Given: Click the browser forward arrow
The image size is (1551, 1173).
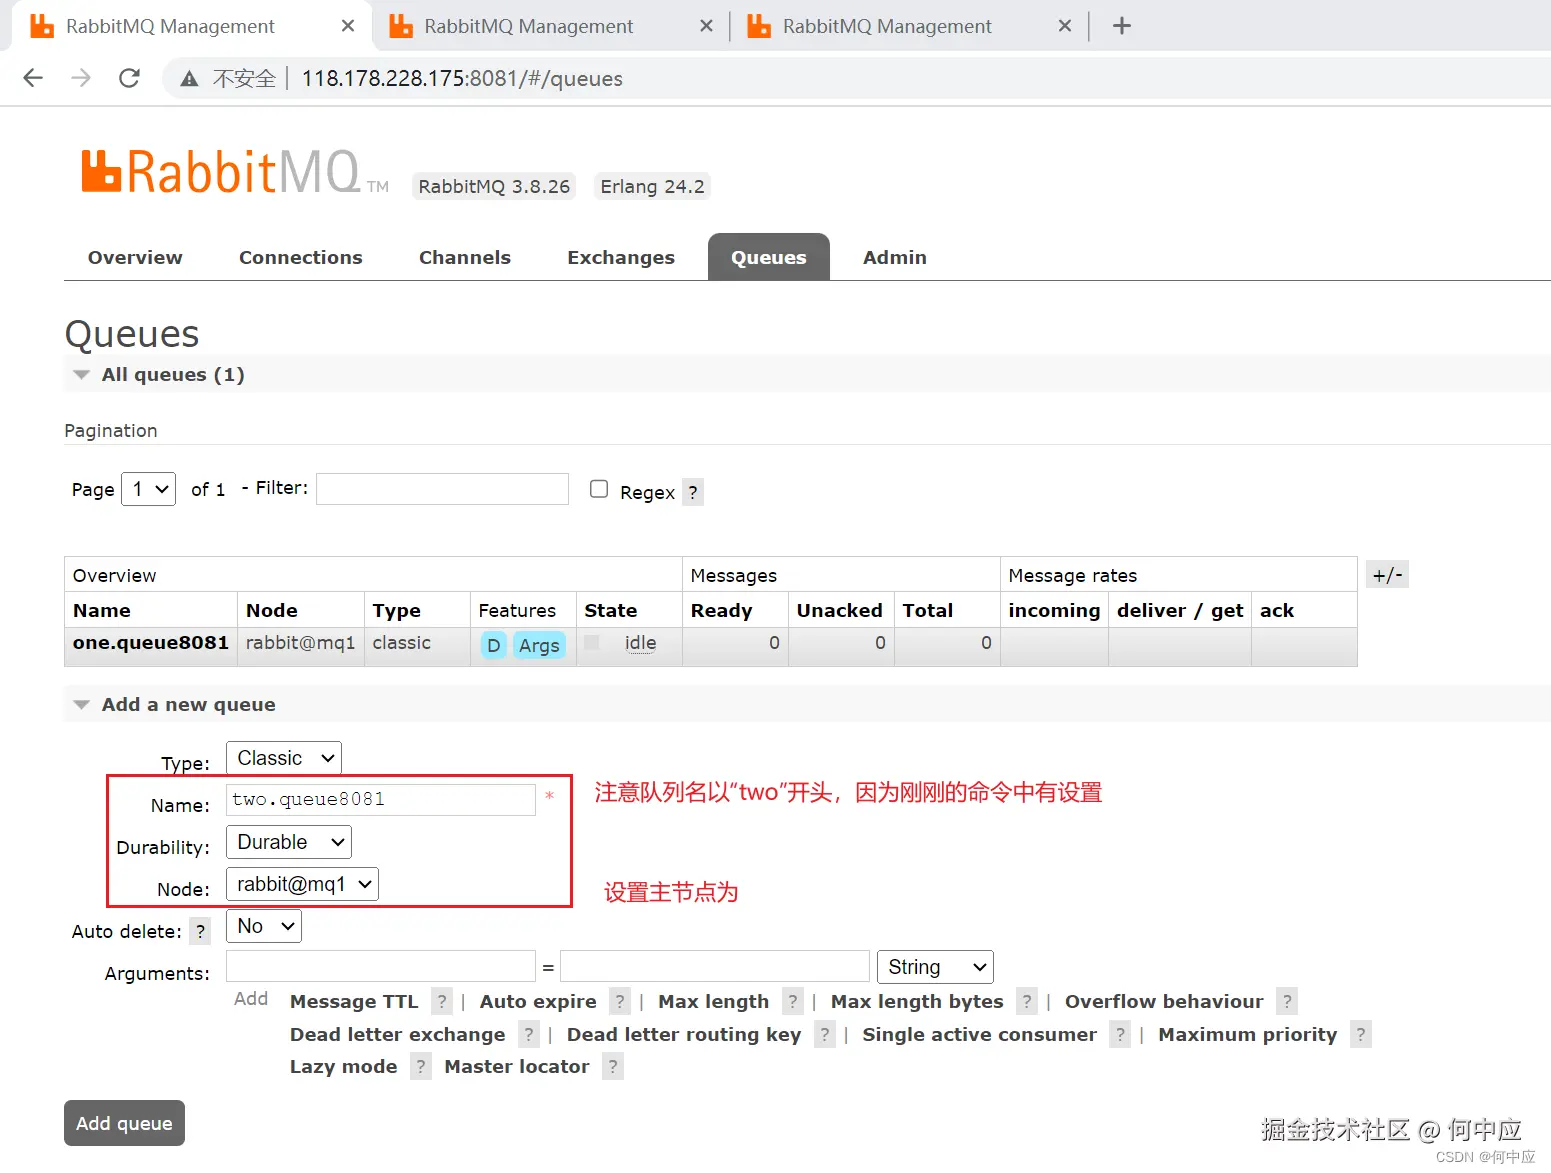Looking at the screenshot, I should pyautogui.click(x=81, y=78).
